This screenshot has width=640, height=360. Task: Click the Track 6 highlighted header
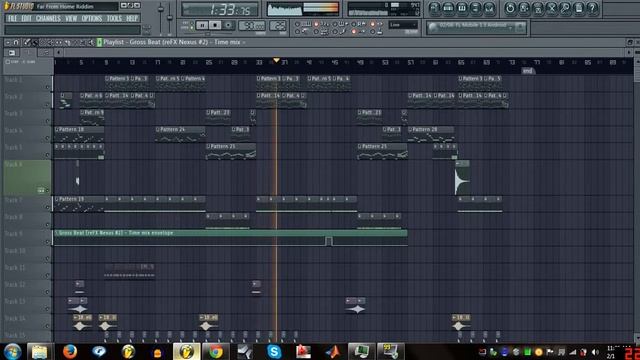point(27,177)
